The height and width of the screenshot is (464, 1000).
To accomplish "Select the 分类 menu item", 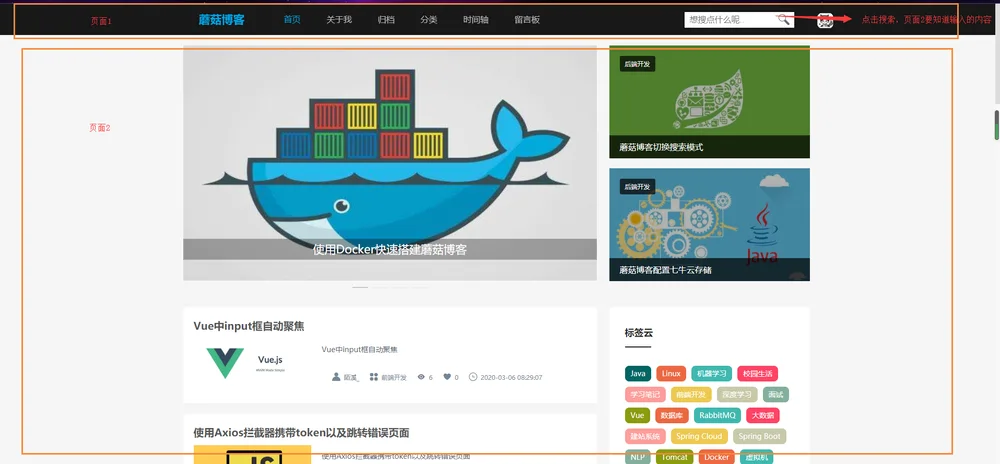I will pyautogui.click(x=429, y=20).
